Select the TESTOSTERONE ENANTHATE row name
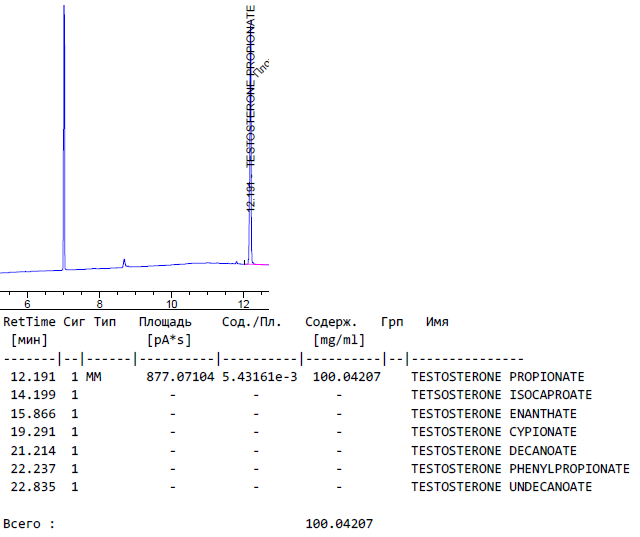Screen dimensions: 640x537 (x=494, y=413)
